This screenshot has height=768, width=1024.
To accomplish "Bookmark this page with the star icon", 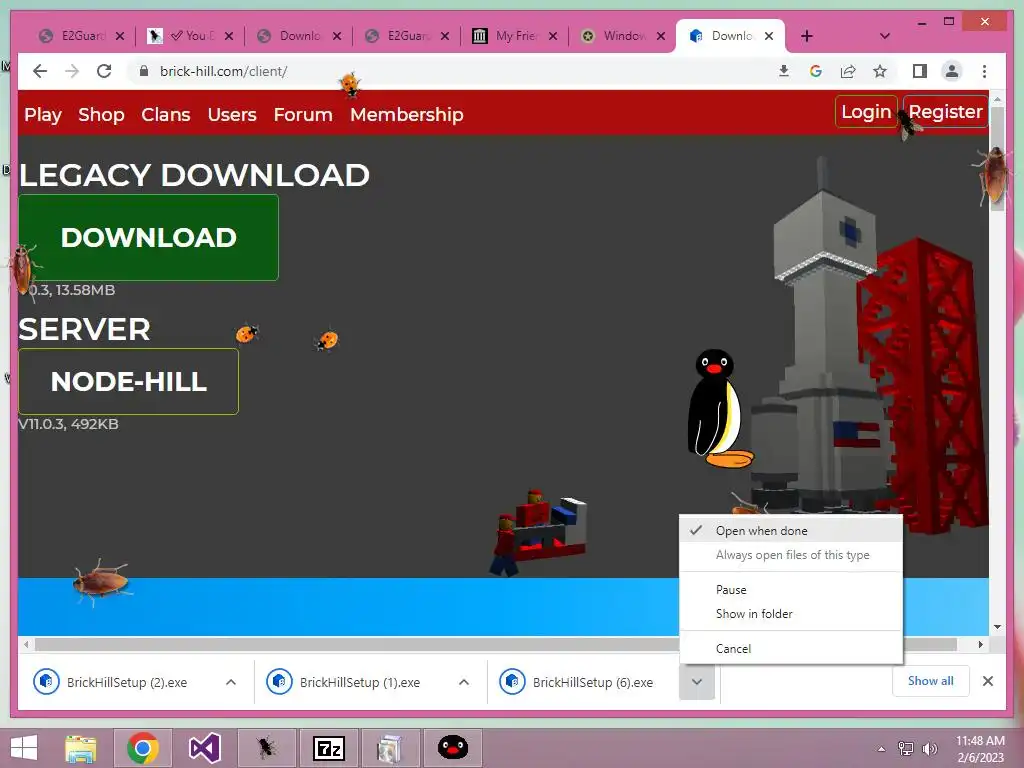I will [880, 71].
